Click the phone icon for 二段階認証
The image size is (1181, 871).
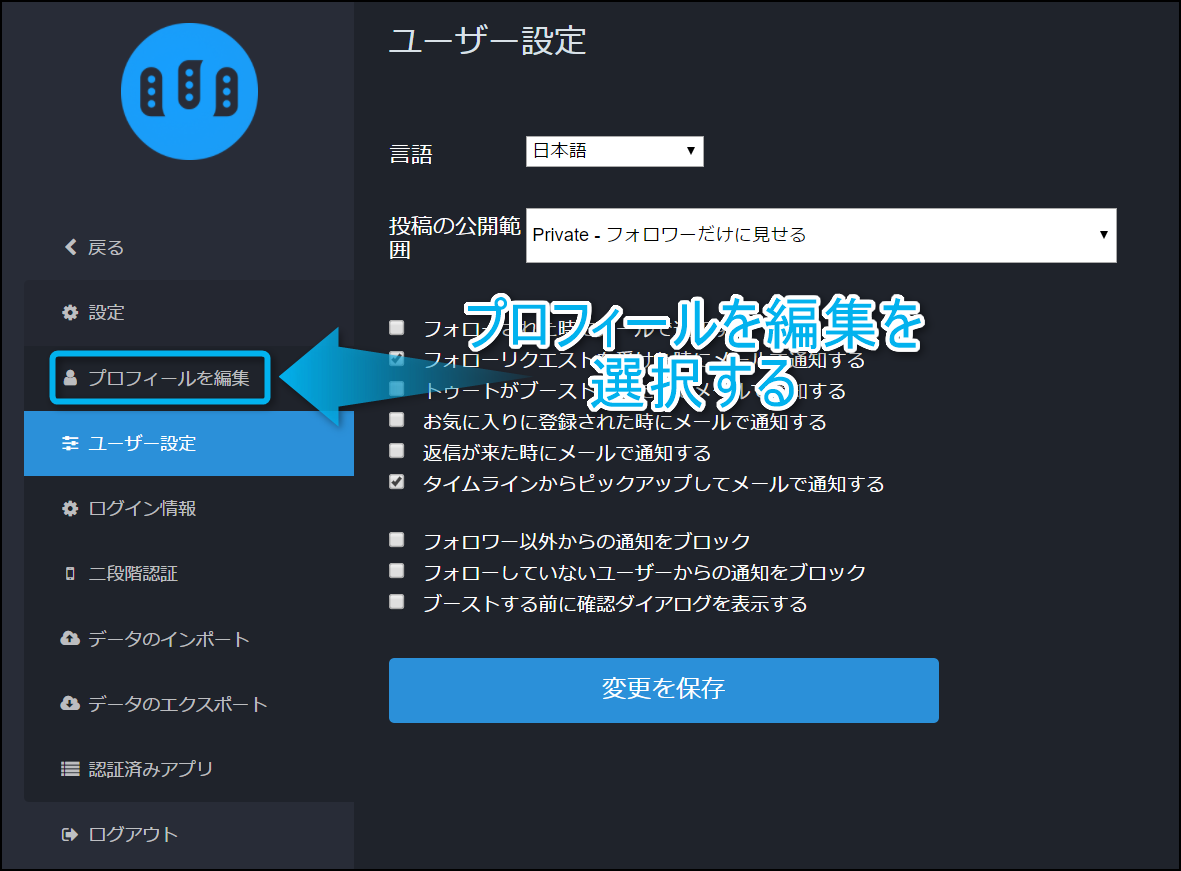70,574
